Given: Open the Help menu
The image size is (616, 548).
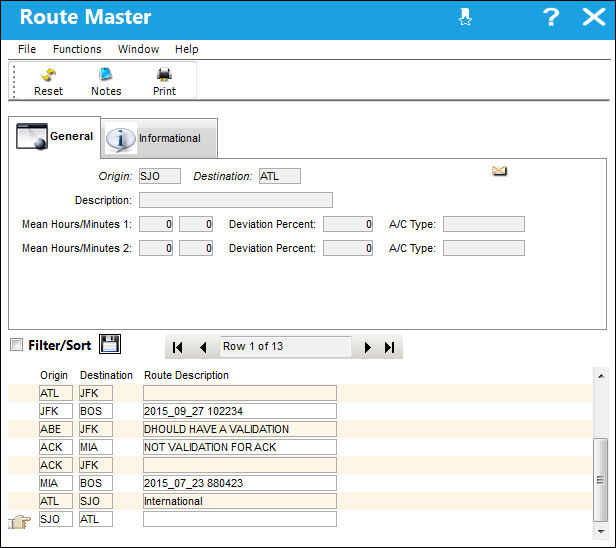Looking at the screenshot, I should (x=187, y=49).
